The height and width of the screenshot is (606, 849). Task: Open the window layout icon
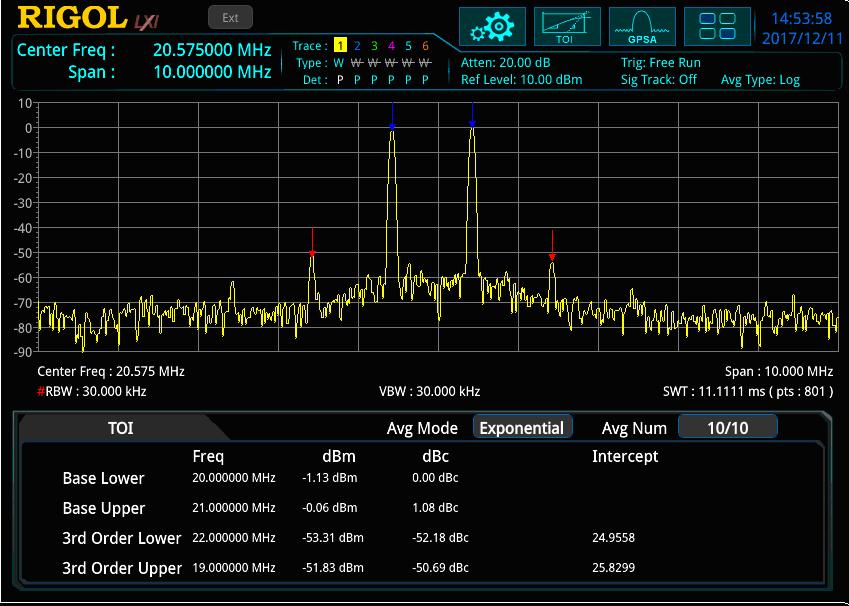tap(717, 26)
